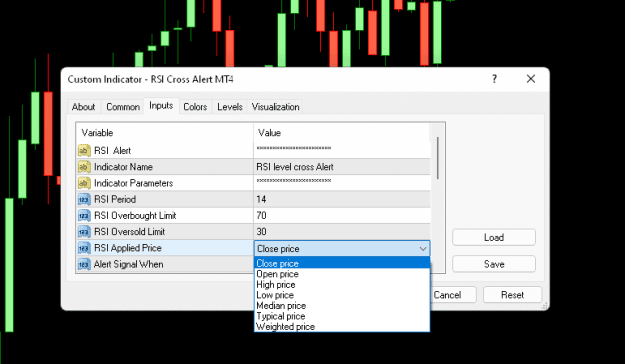Click the RSI Alert asterisk value cell
625x364 pixels.
pyautogui.click(x=342, y=150)
